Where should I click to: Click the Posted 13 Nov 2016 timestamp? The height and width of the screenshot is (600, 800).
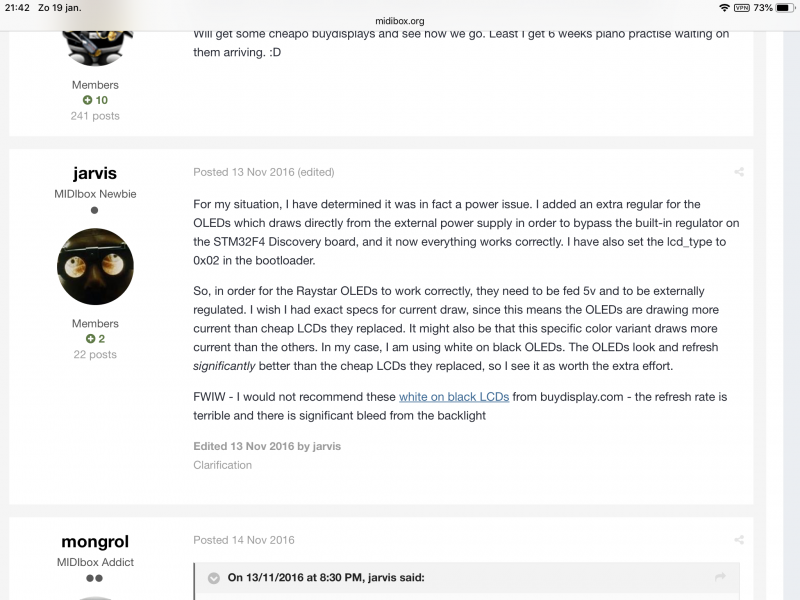point(243,172)
